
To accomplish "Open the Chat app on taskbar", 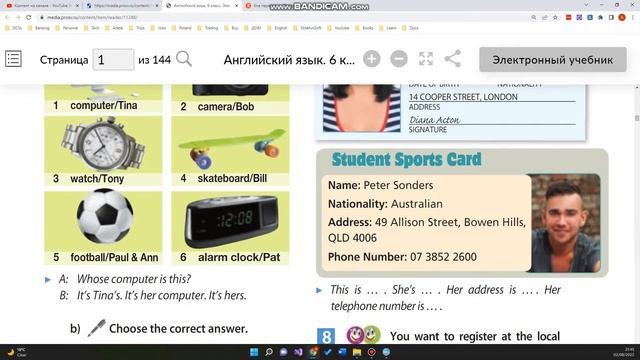I will tap(283, 352).
